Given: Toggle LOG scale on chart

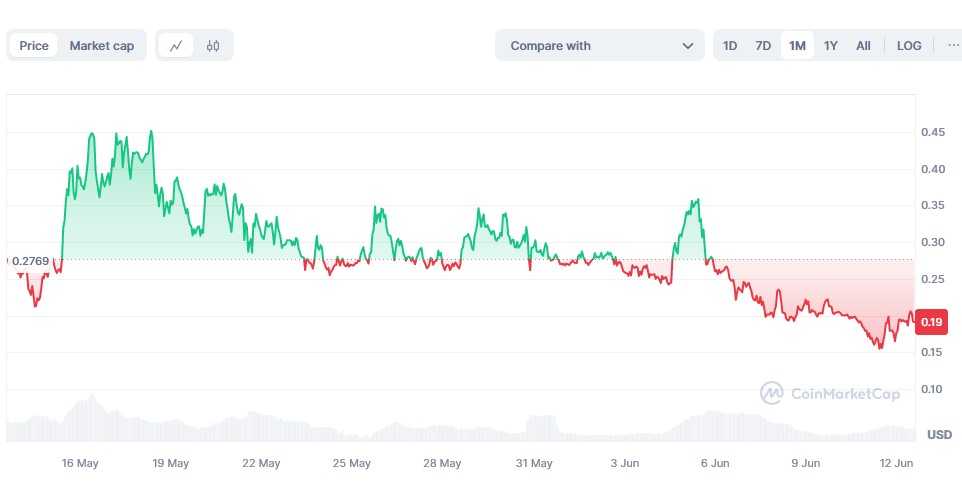Looking at the screenshot, I should tap(909, 45).
